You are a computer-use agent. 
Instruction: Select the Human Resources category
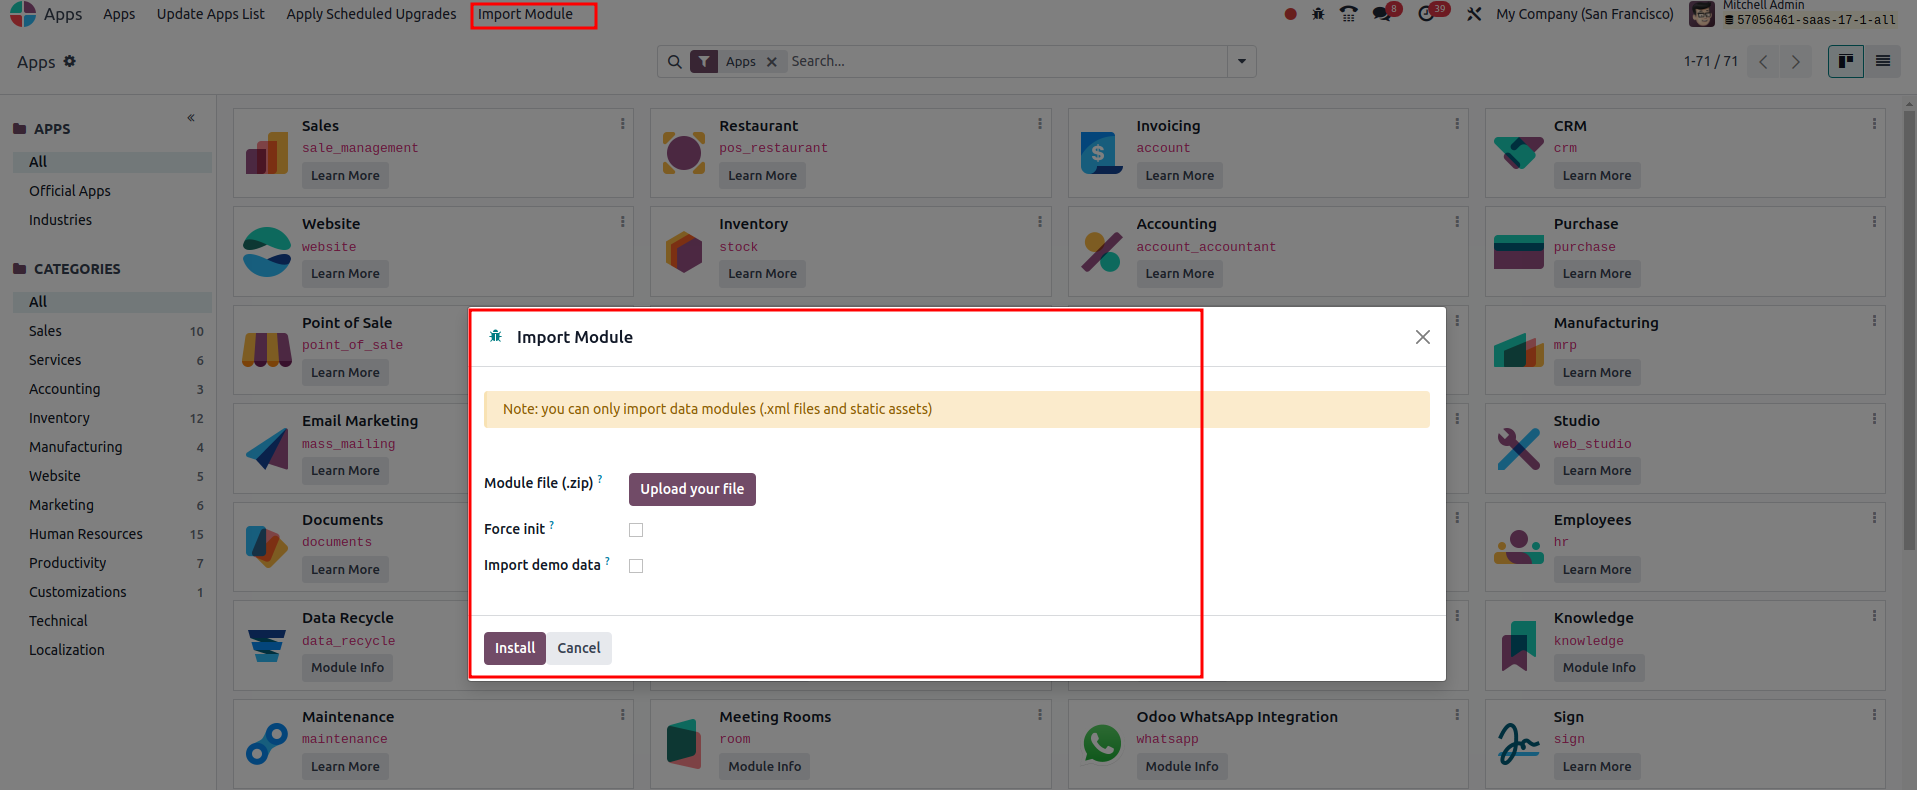tap(86, 534)
